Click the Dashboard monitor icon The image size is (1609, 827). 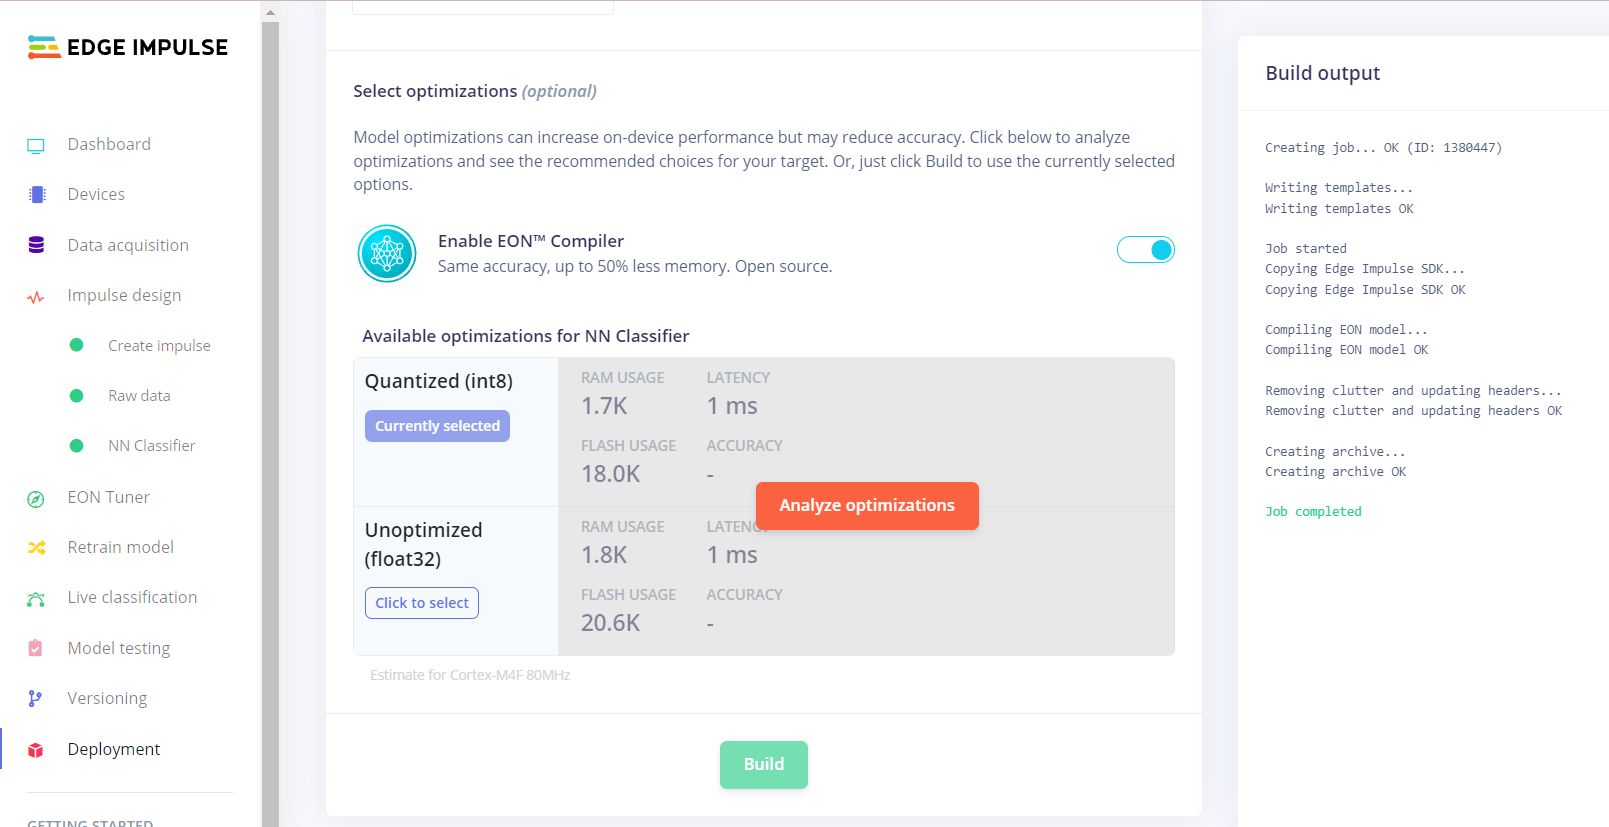[36, 145]
